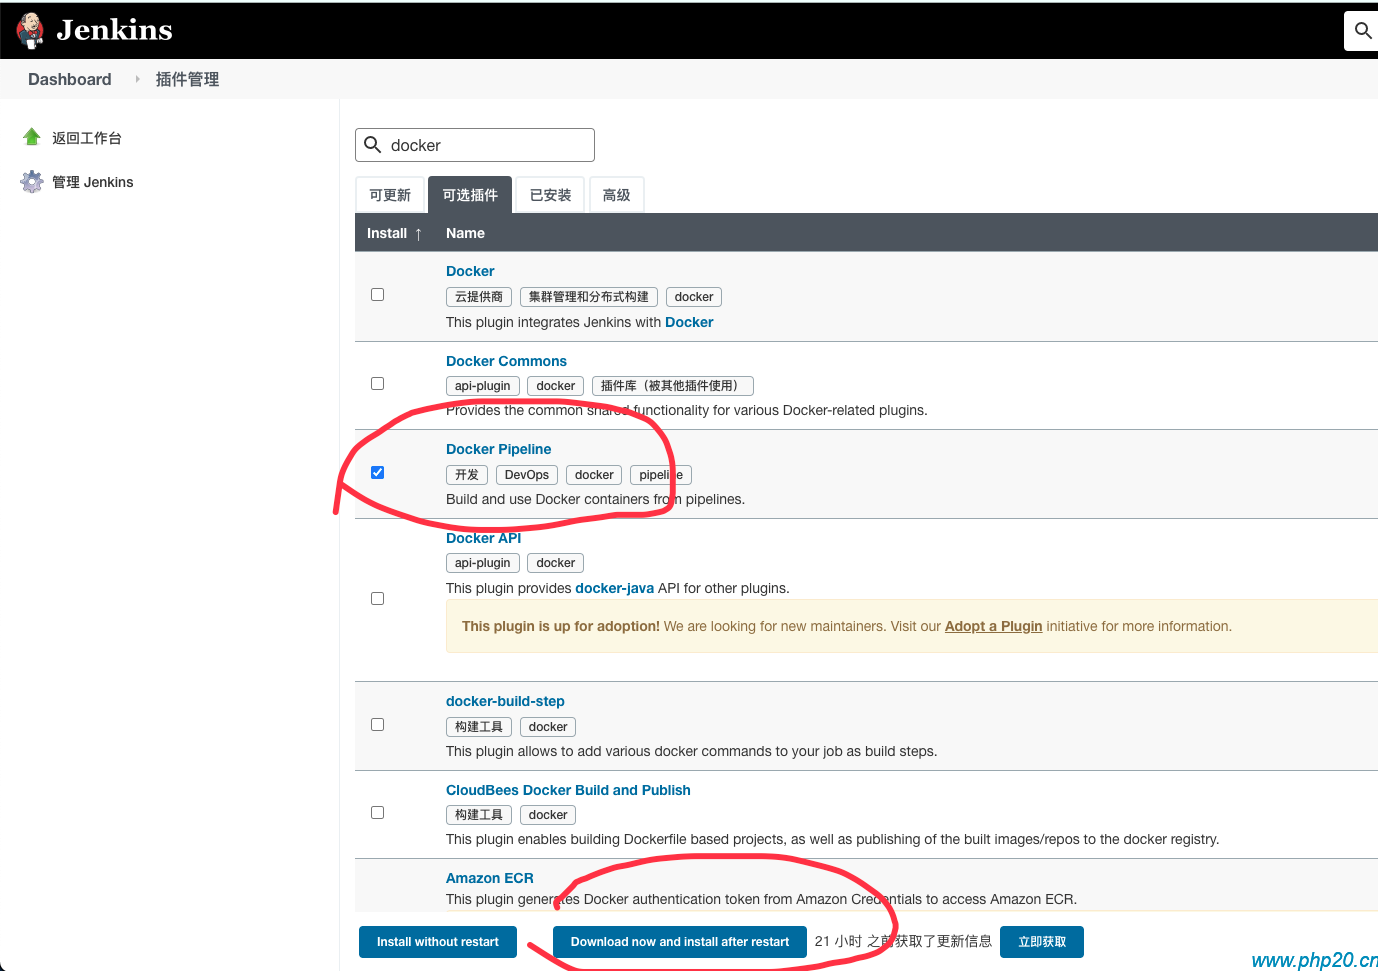Open the Amazon ECR plugin link
This screenshot has height=971, width=1378.
(490, 878)
